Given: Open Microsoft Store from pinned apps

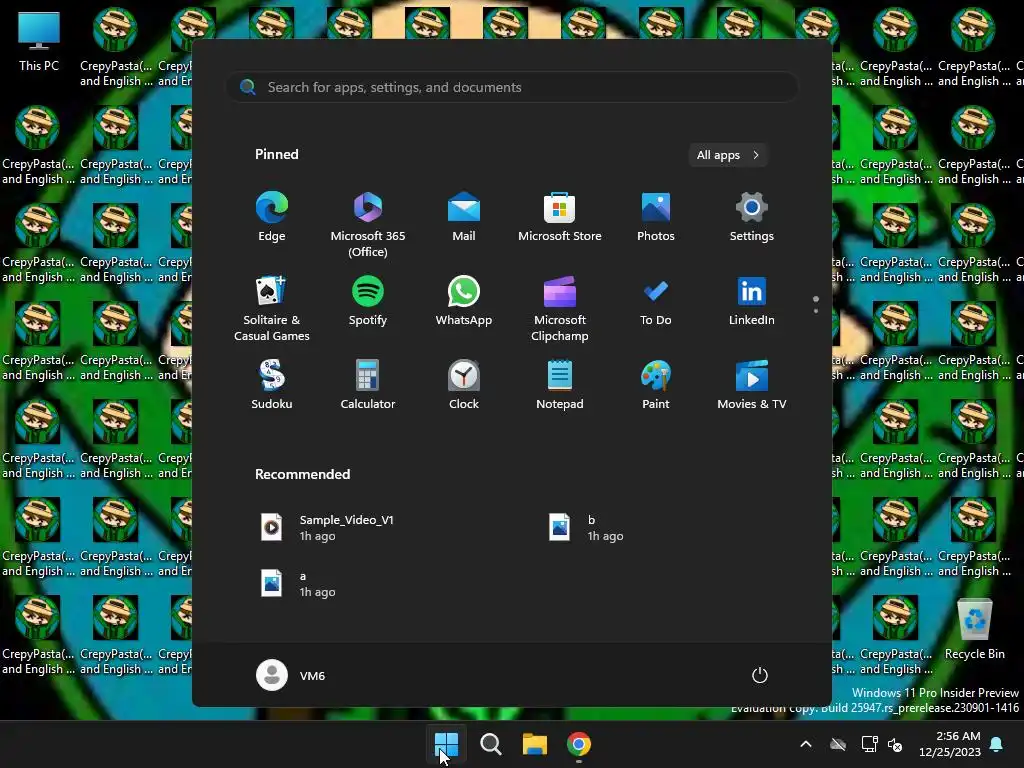Looking at the screenshot, I should coord(560,217).
